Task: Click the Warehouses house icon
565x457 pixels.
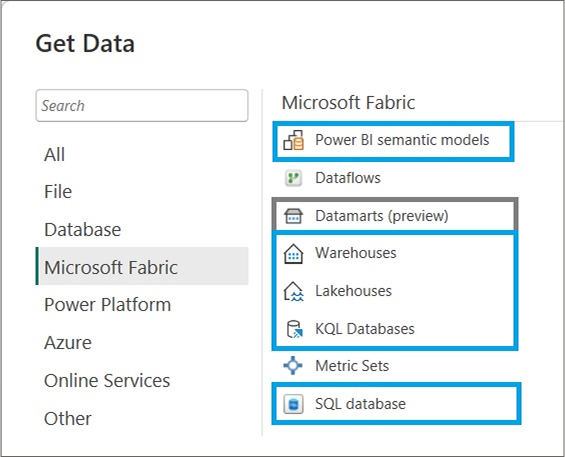Action: tap(293, 254)
